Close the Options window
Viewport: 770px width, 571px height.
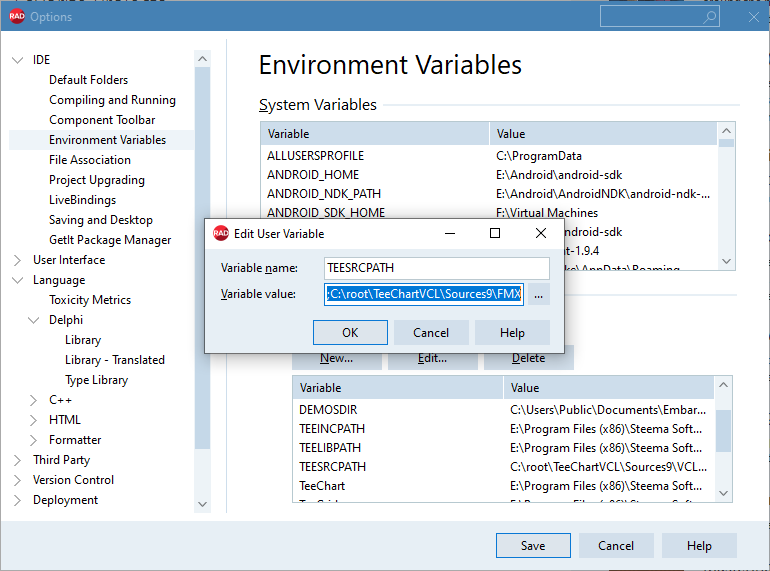[754, 17]
